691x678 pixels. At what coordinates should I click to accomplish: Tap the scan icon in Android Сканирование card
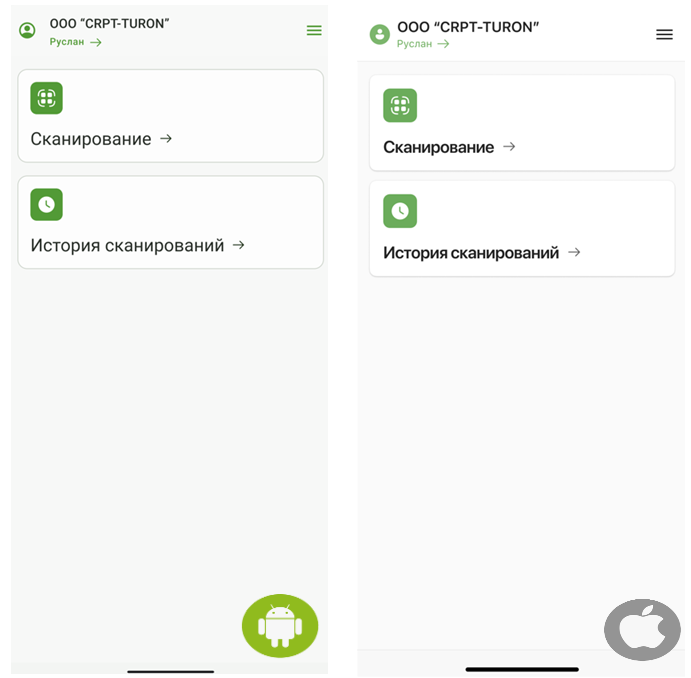(46, 98)
